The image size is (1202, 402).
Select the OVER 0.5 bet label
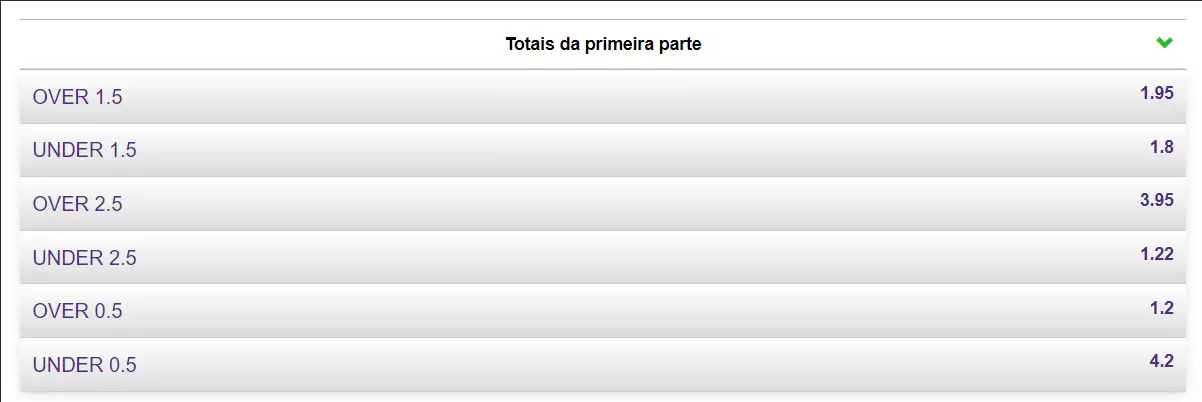point(78,311)
